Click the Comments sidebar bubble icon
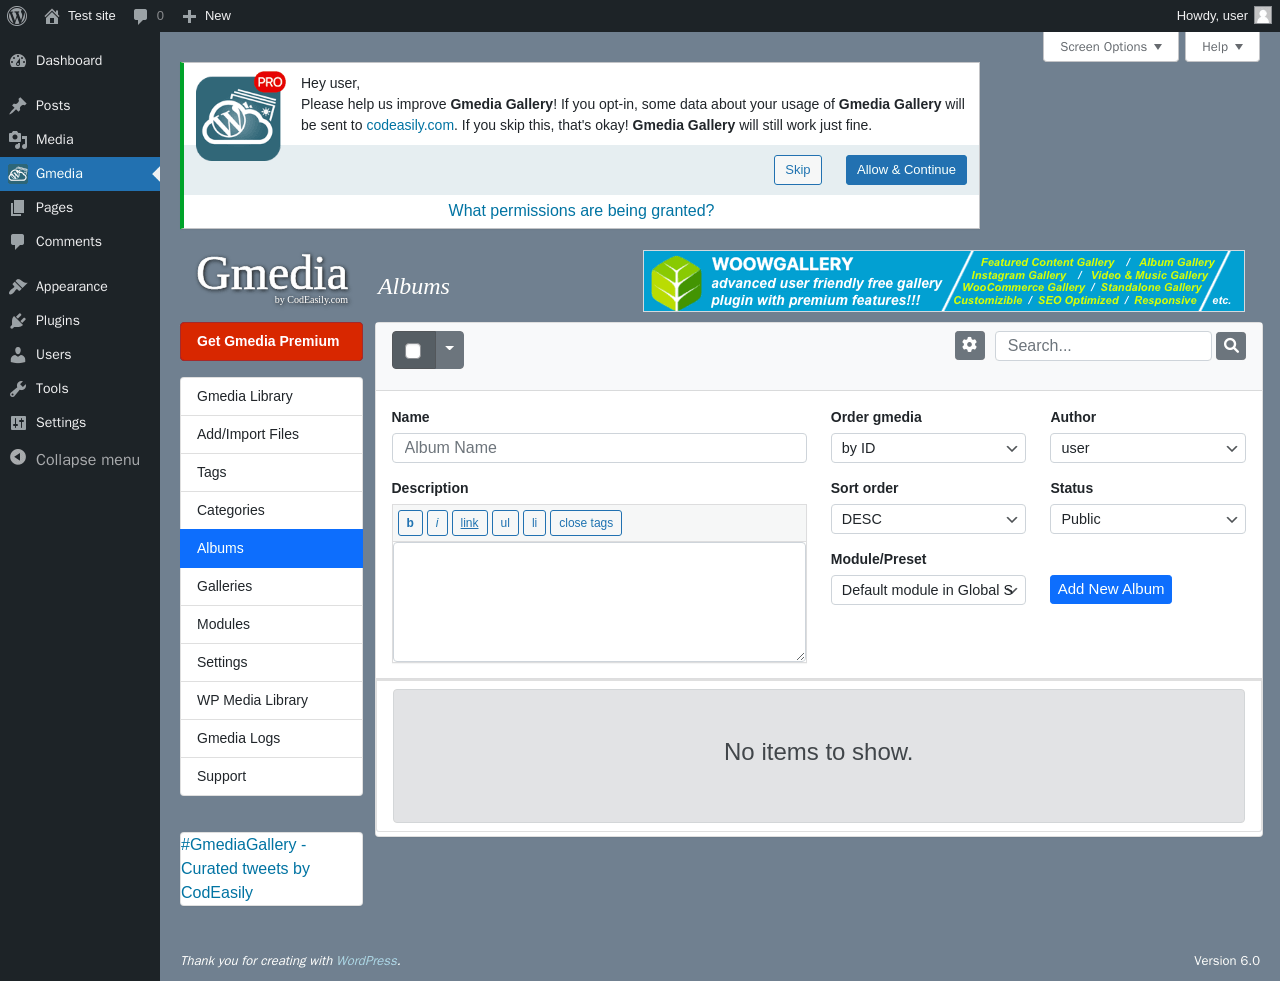 coord(18,241)
